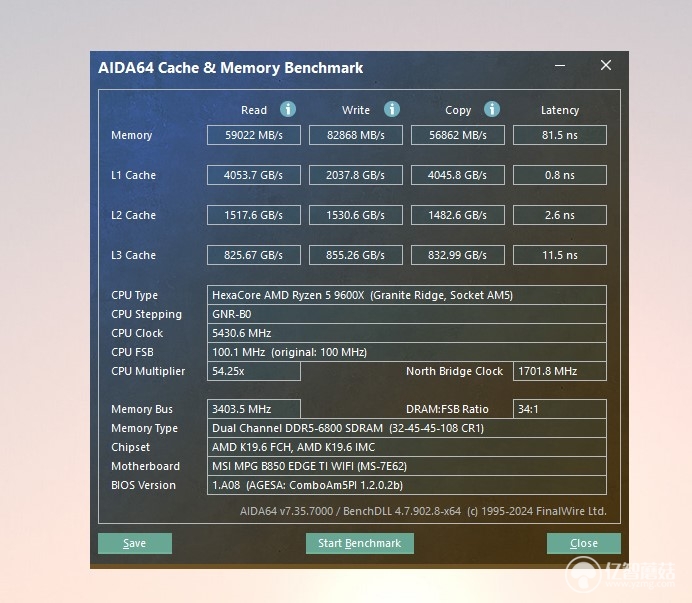Click the Close button at the bottom
This screenshot has width=692, height=603.
click(583, 543)
